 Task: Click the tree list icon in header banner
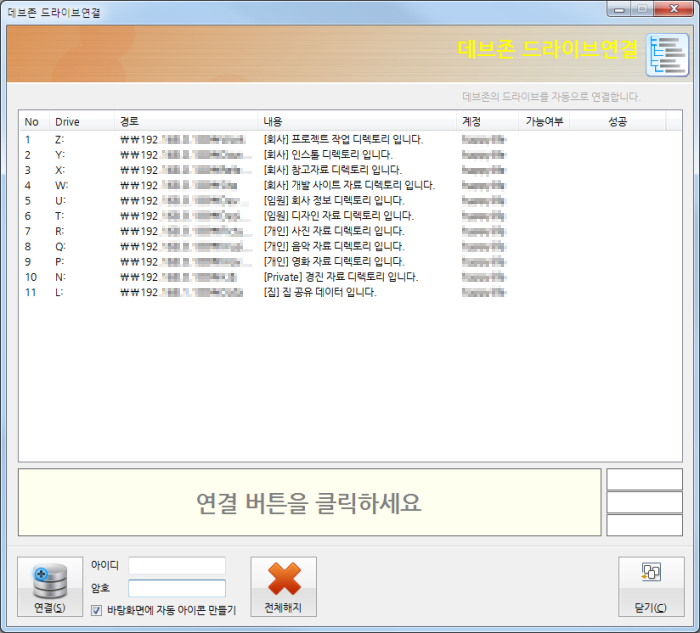tap(667, 55)
